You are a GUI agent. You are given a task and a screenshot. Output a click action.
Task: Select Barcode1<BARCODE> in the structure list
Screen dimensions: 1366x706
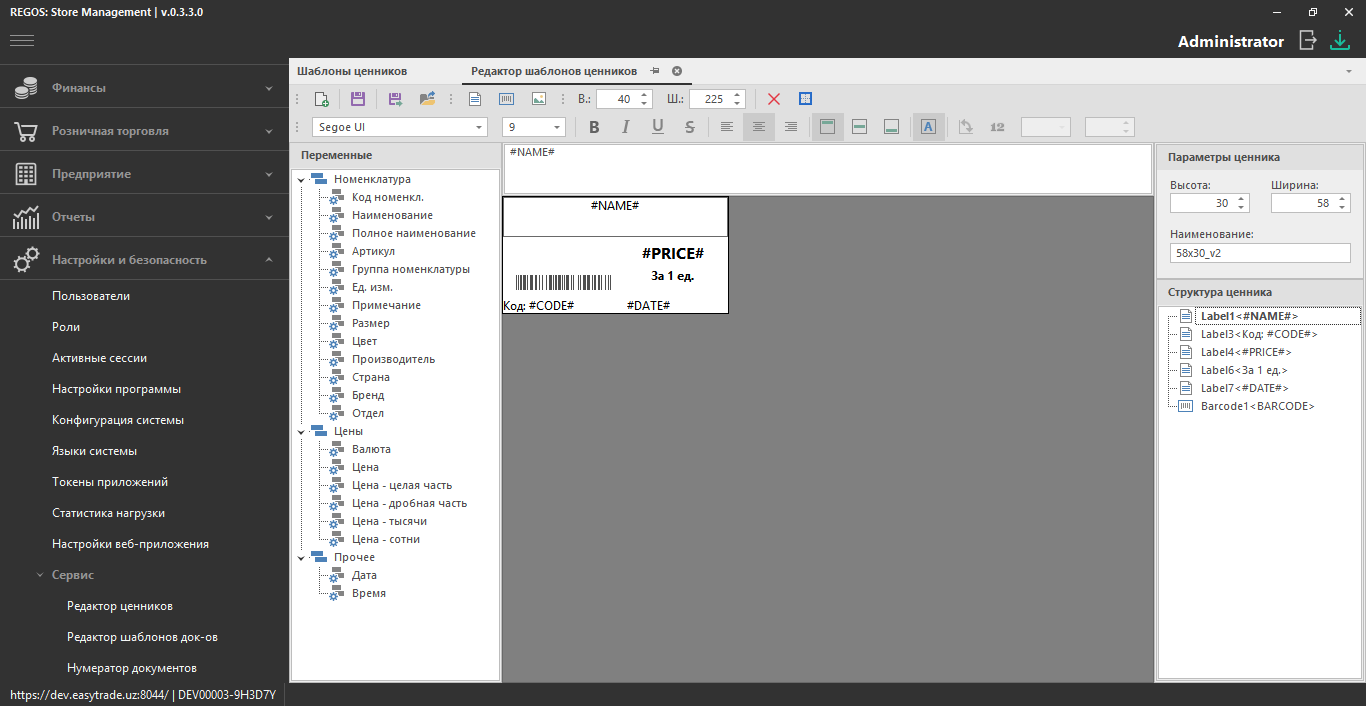pyautogui.click(x=1257, y=406)
